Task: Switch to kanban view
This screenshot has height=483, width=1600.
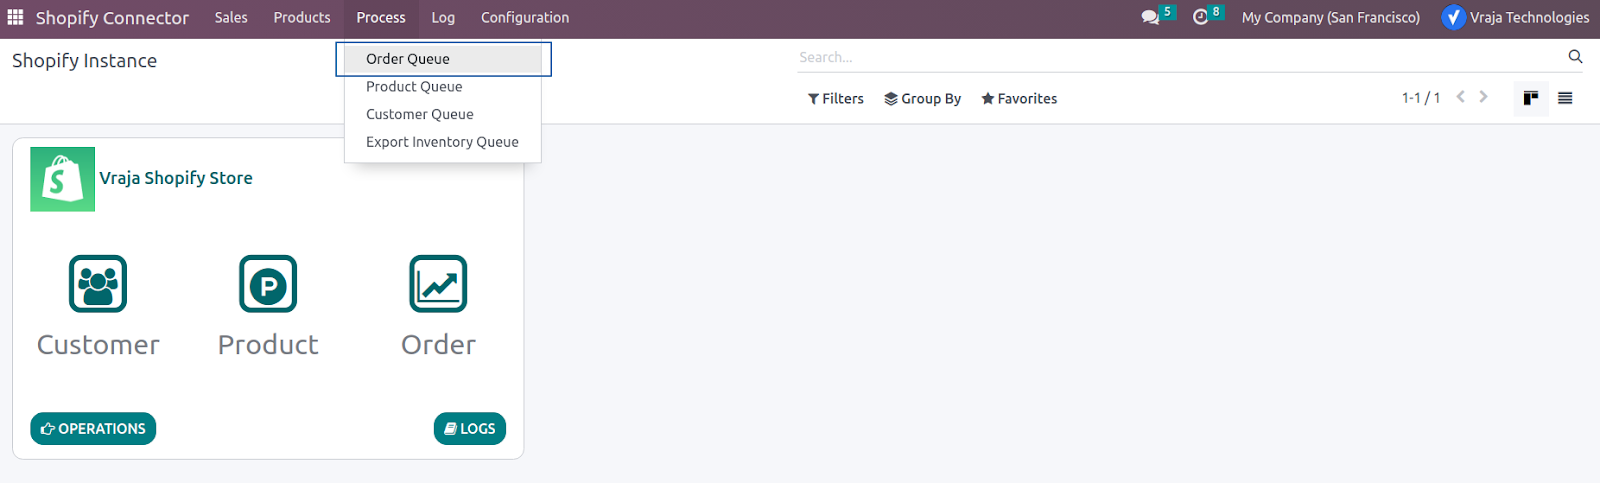Action: [1531, 98]
